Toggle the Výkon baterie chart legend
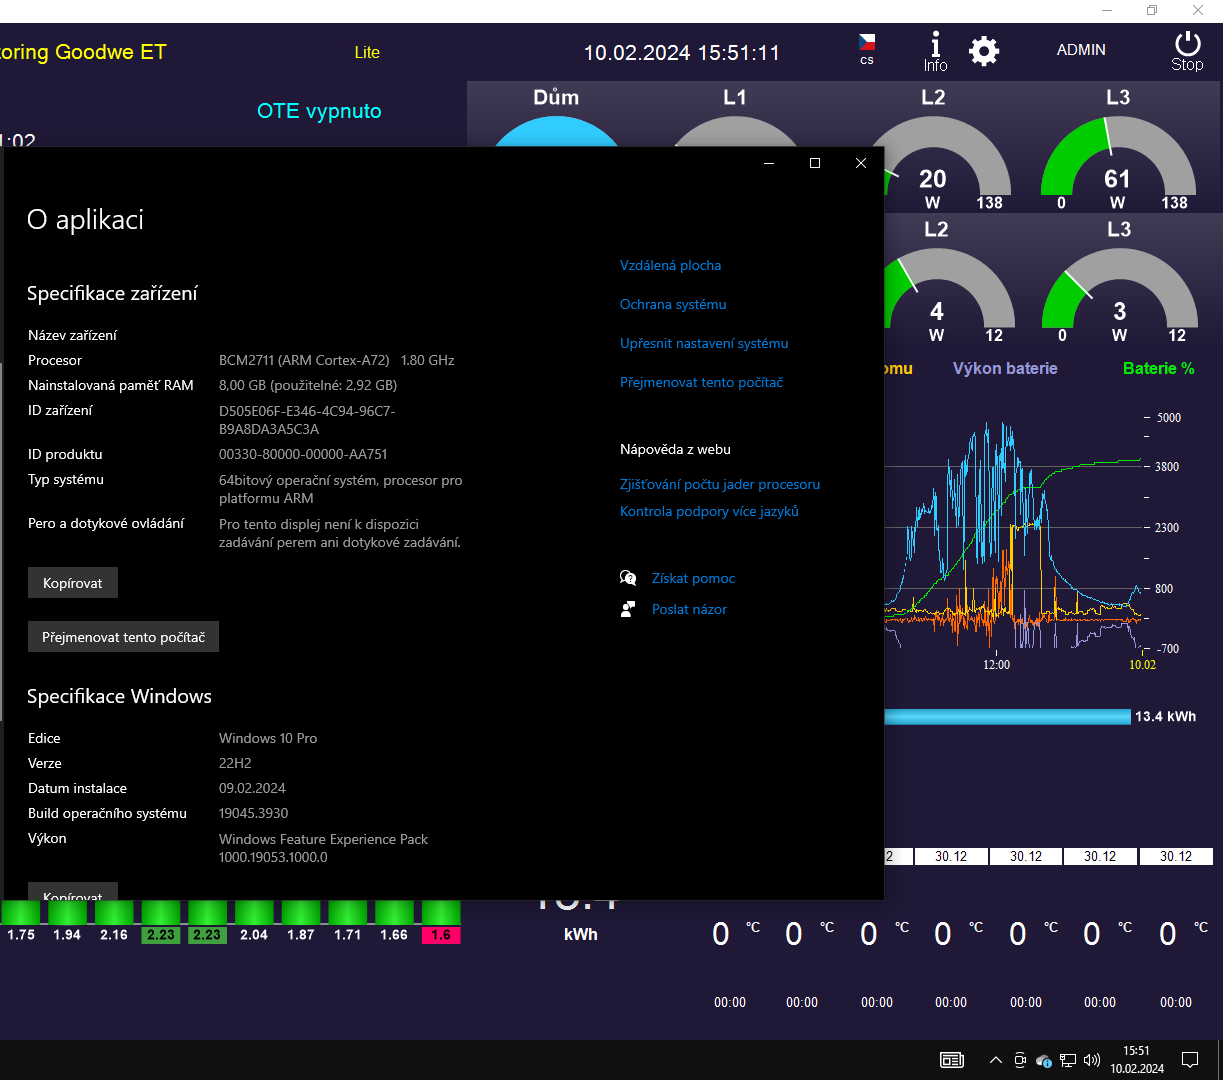Image resolution: width=1223 pixels, height=1080 pixels. point(1004,368)
